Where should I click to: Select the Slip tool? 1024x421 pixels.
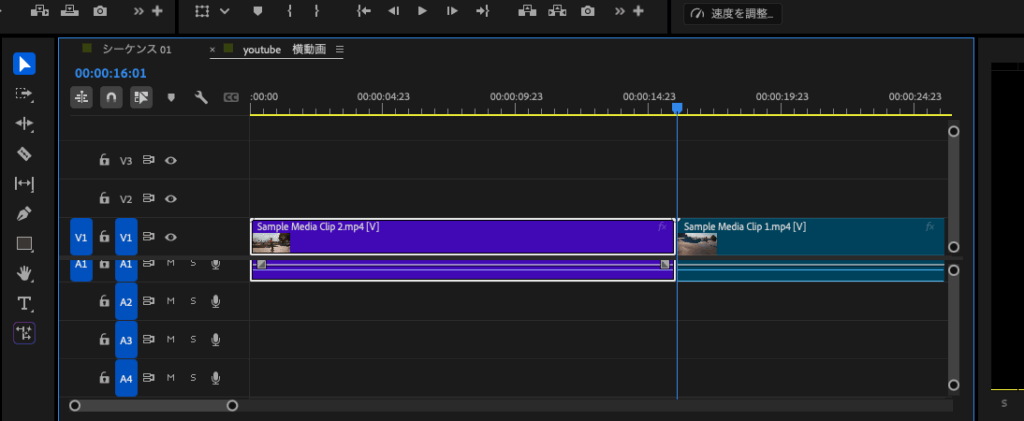click(x=24, y=183)
